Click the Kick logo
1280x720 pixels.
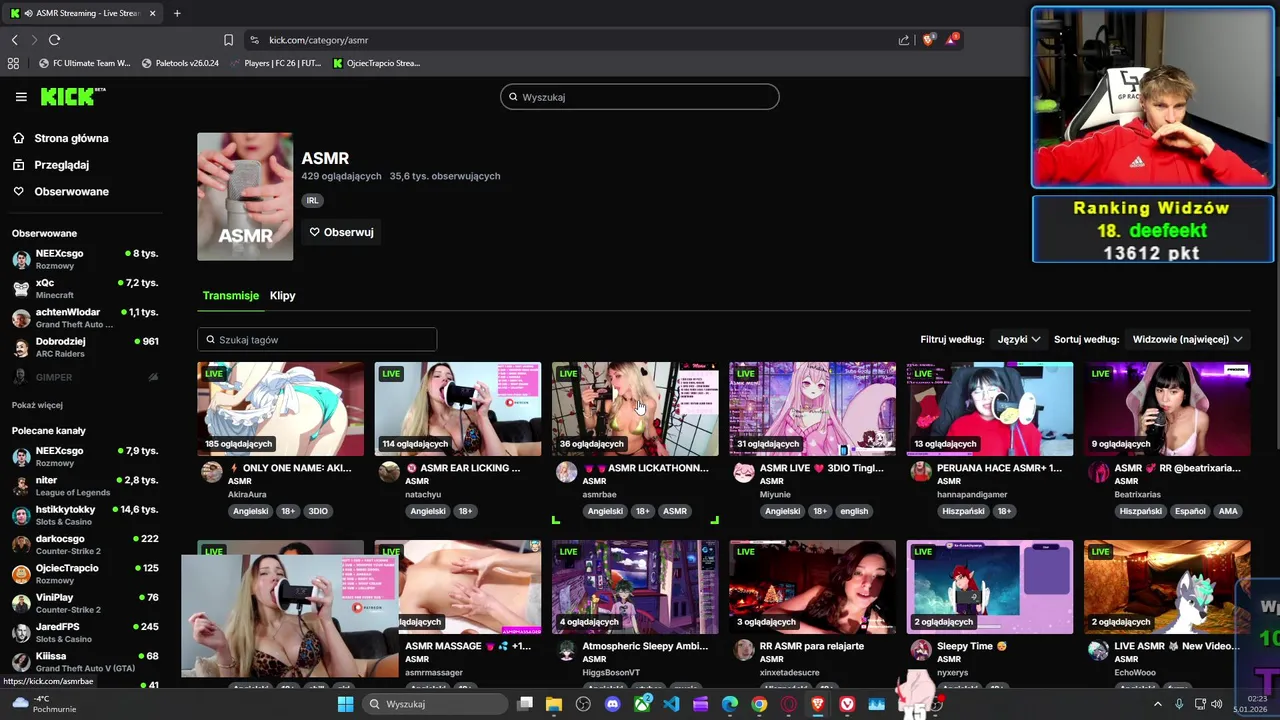[x=72, y=96]
